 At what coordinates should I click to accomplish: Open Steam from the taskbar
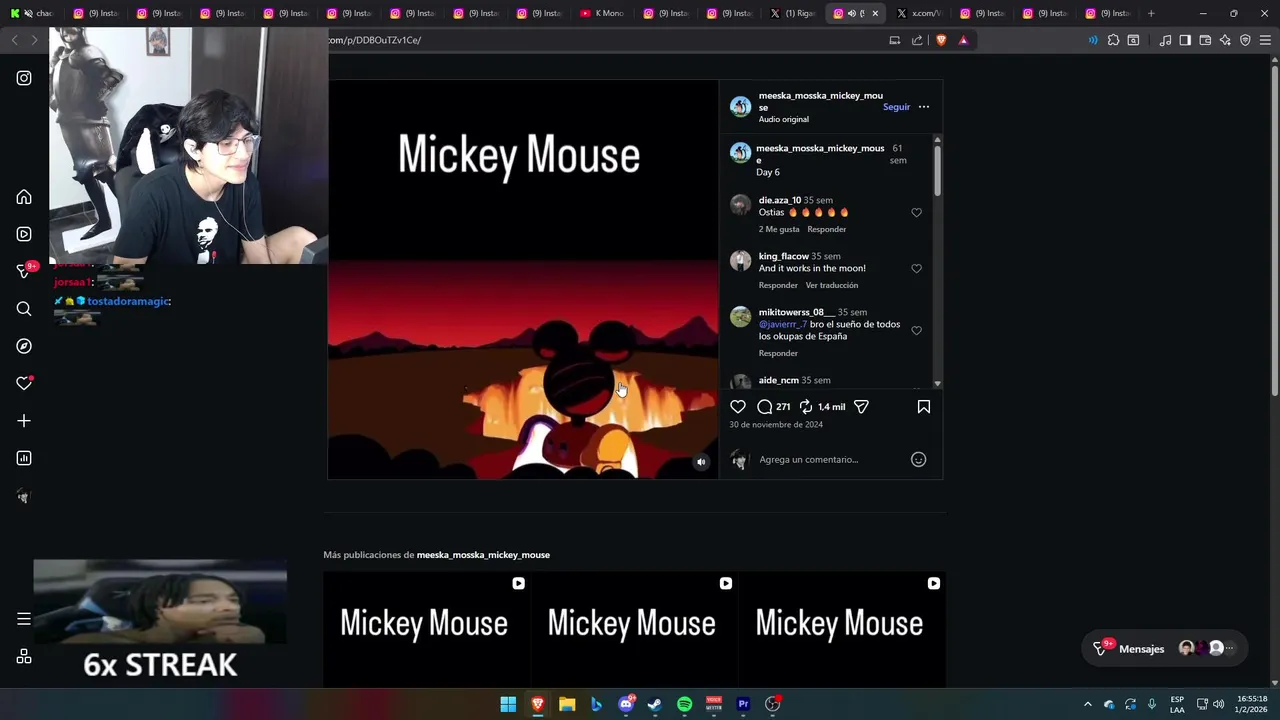tap(655, 704)
